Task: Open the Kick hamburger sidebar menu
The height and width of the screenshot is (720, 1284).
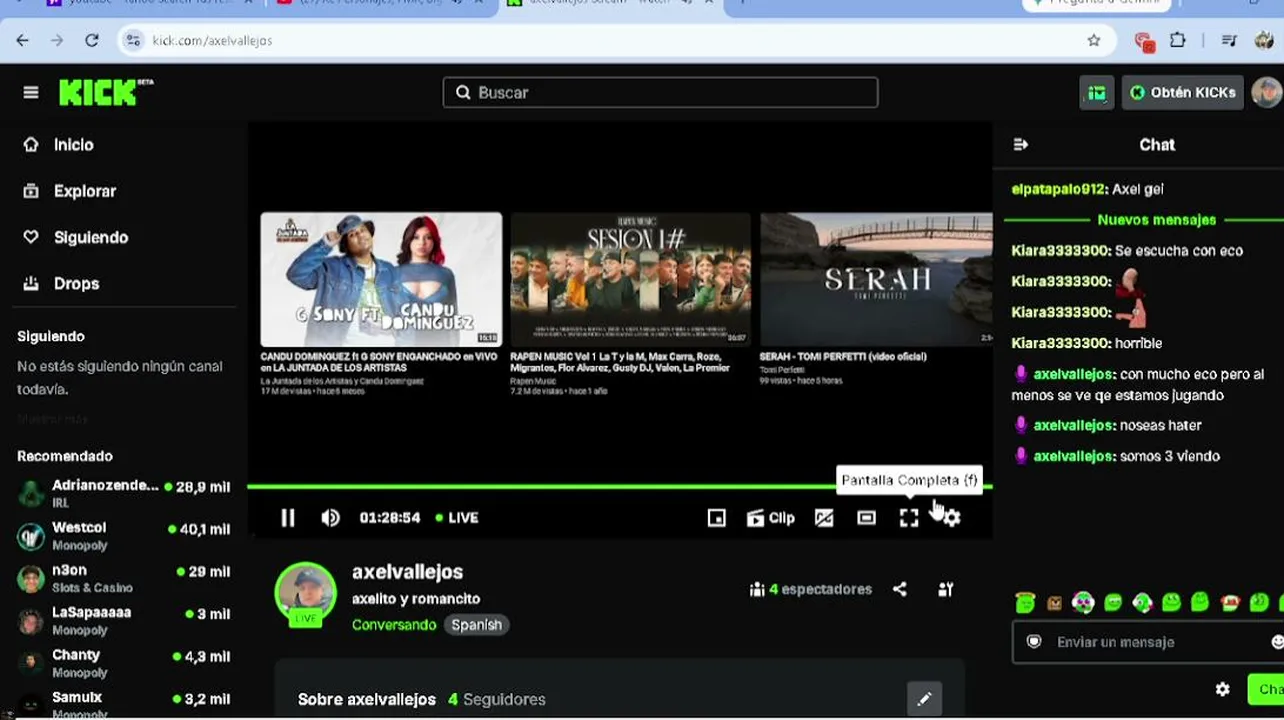Action: [x=31, y=93]
